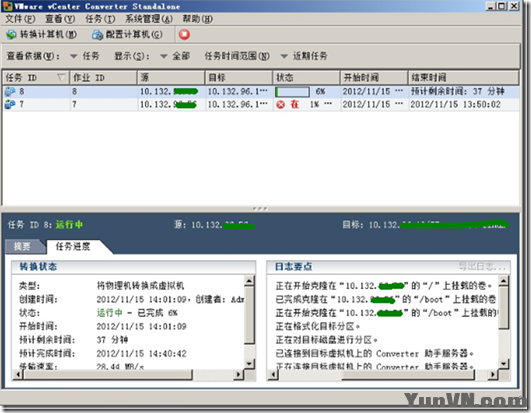The height and width of the screenshot is (413, 531).
Task: Click the Configure Machine (配置计算机) icon
Action: click(97, 35)
